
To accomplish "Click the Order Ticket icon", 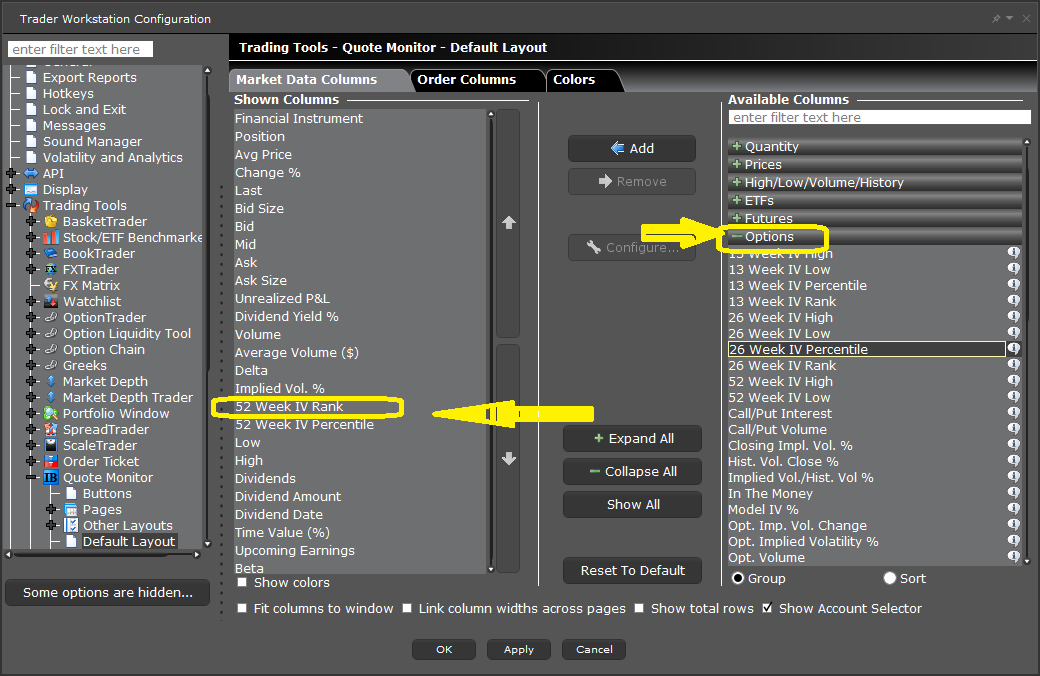I will coord(51,461).
